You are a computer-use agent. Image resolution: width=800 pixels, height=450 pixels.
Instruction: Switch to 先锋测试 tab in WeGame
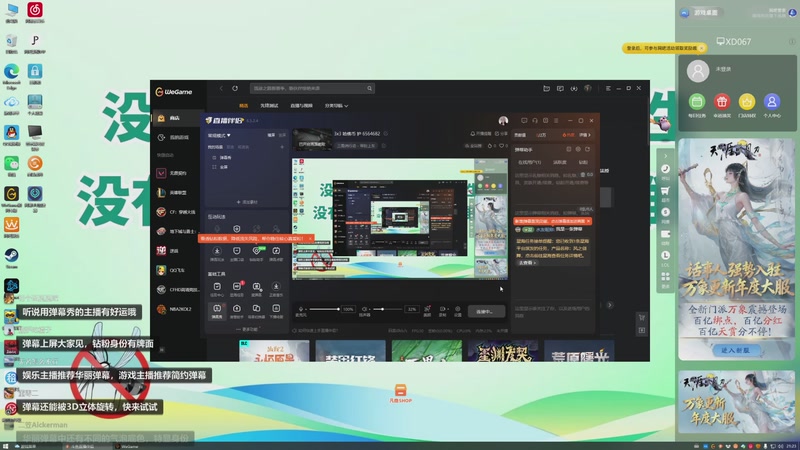(x=269, y=106)
